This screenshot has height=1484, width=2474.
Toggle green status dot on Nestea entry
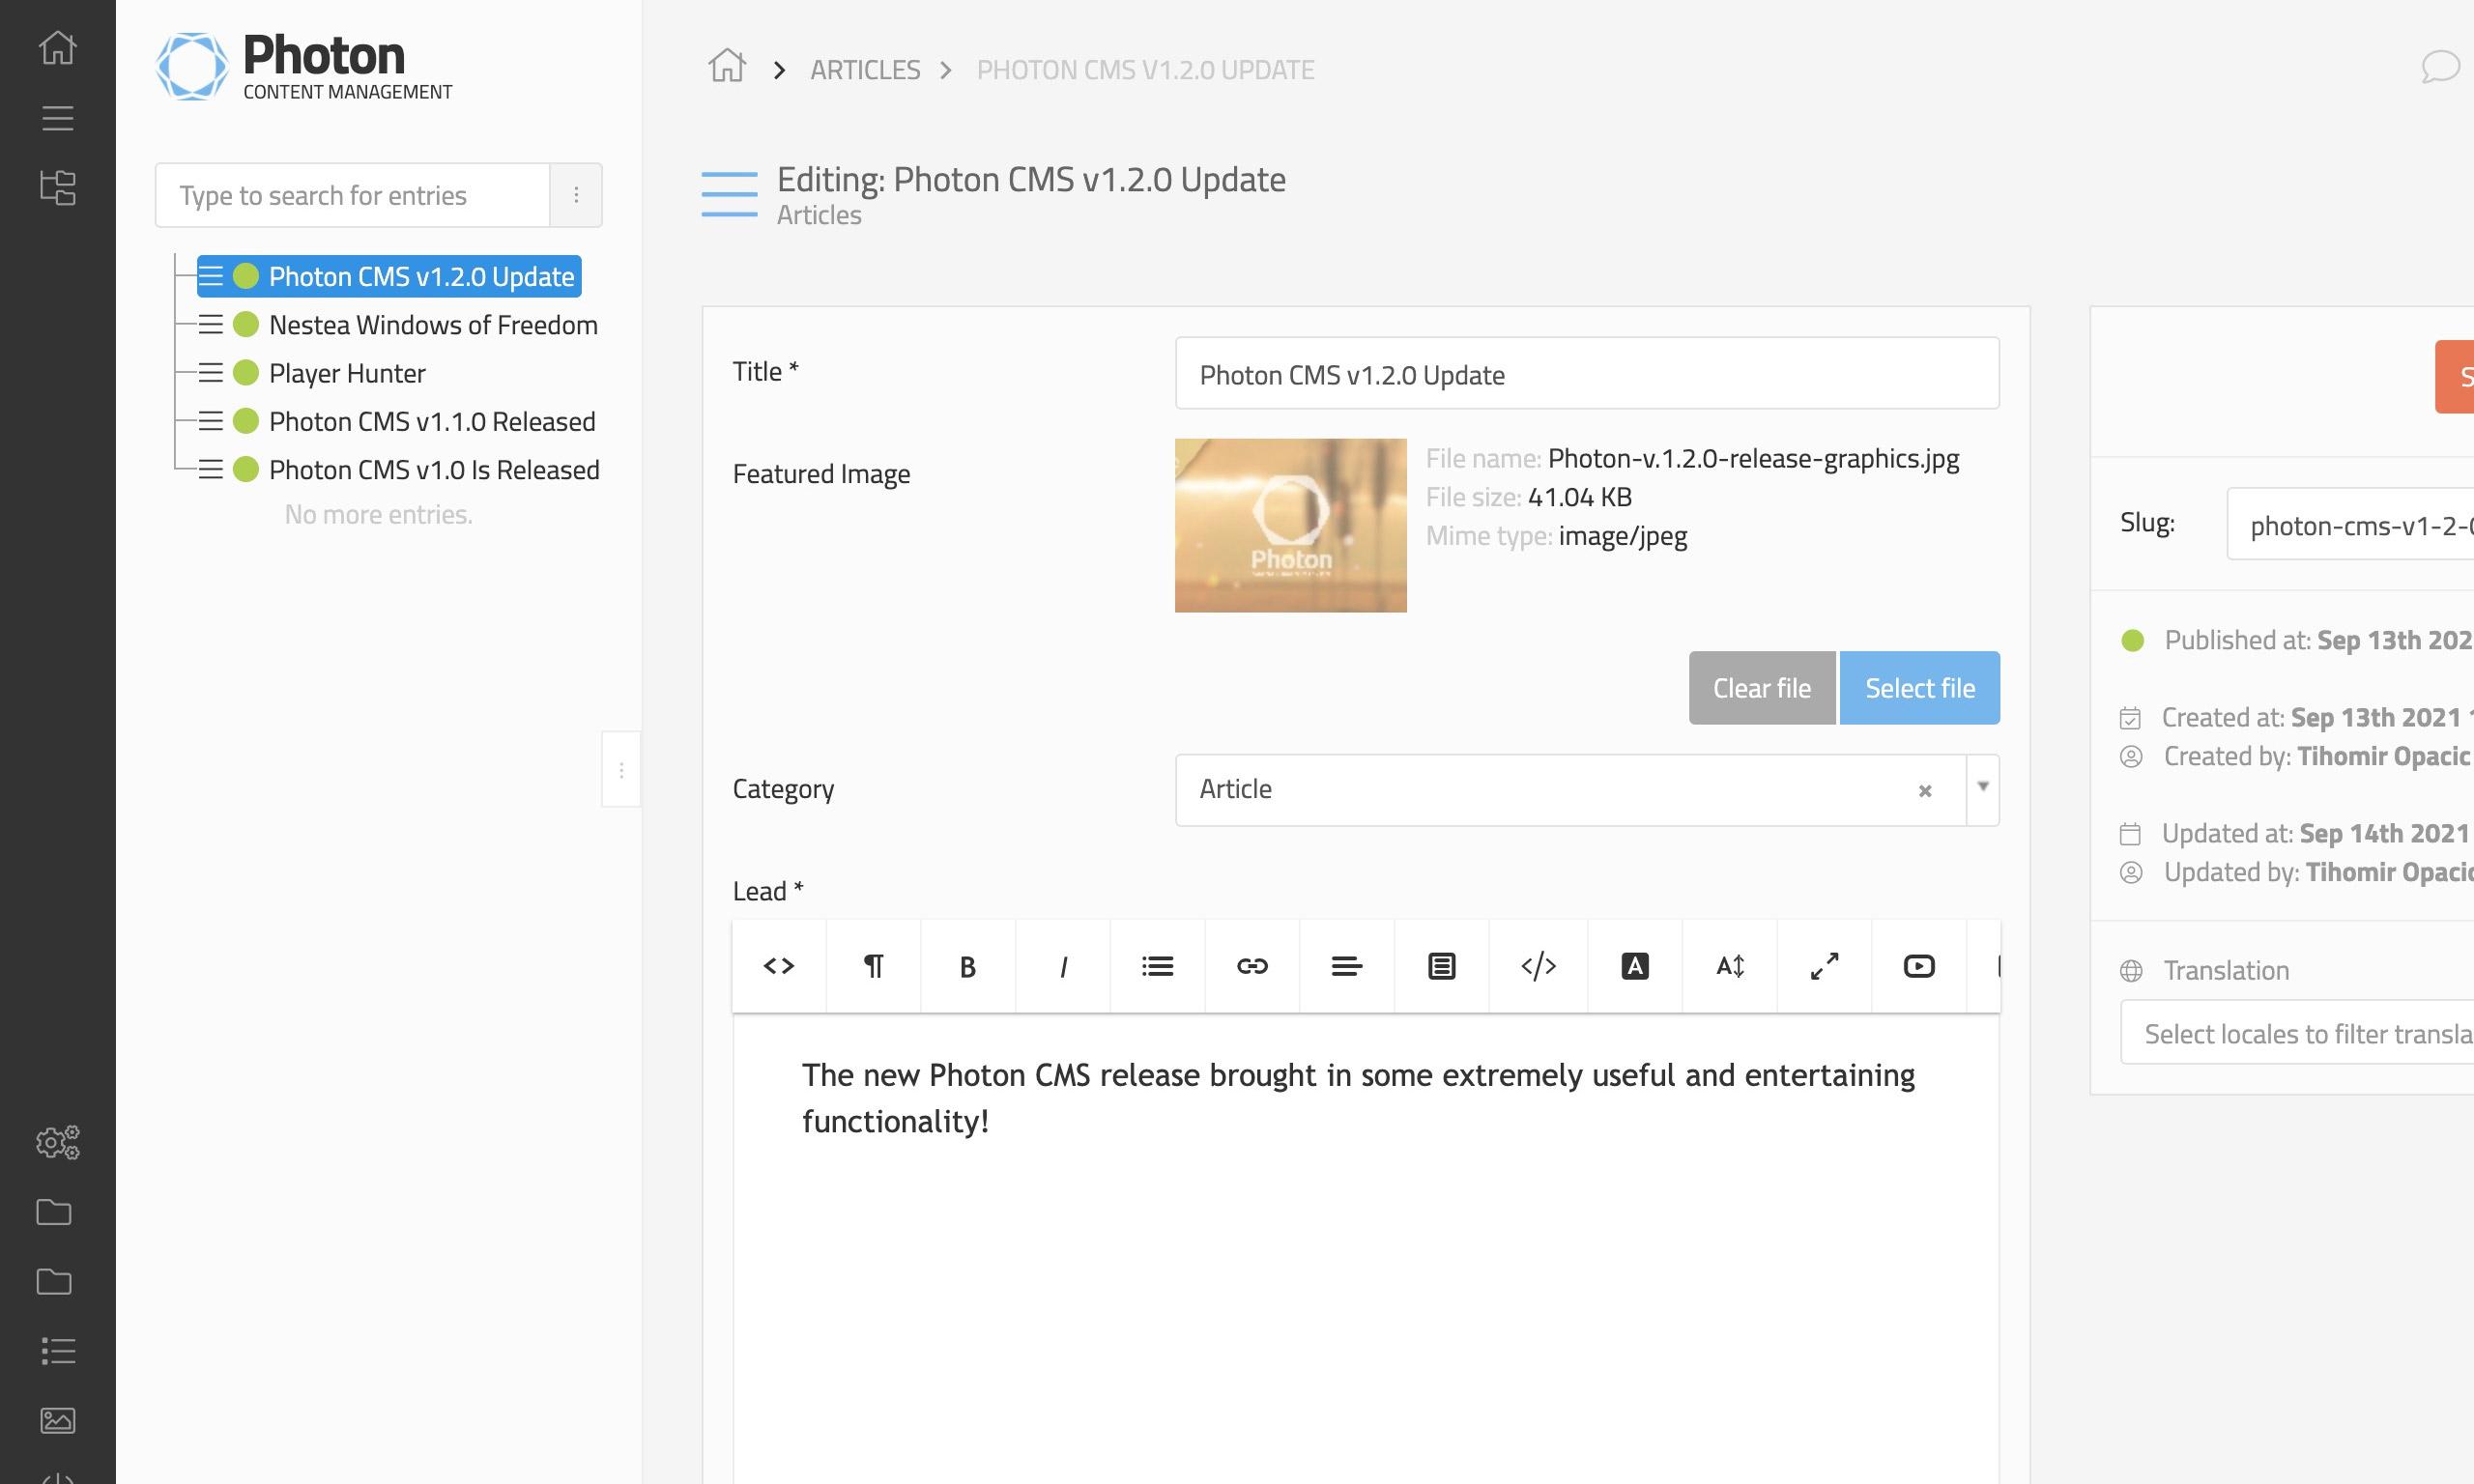(245, 324)
